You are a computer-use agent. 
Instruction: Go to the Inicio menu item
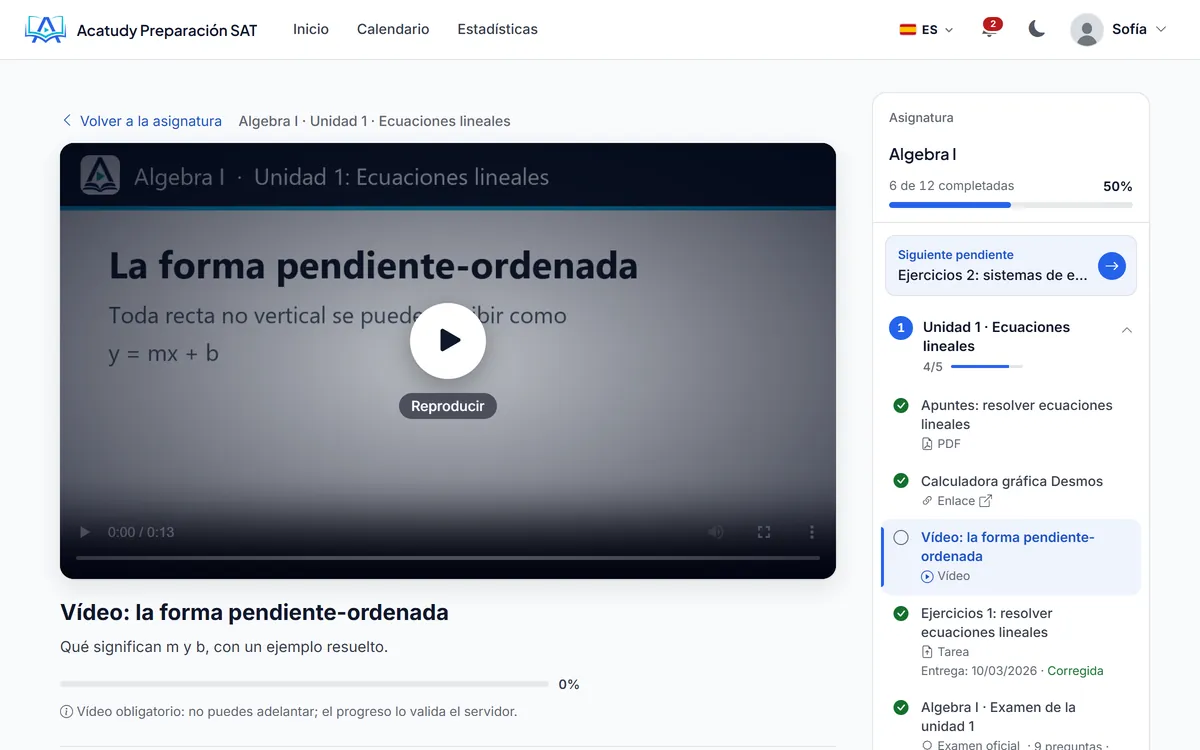coord(311,30)
